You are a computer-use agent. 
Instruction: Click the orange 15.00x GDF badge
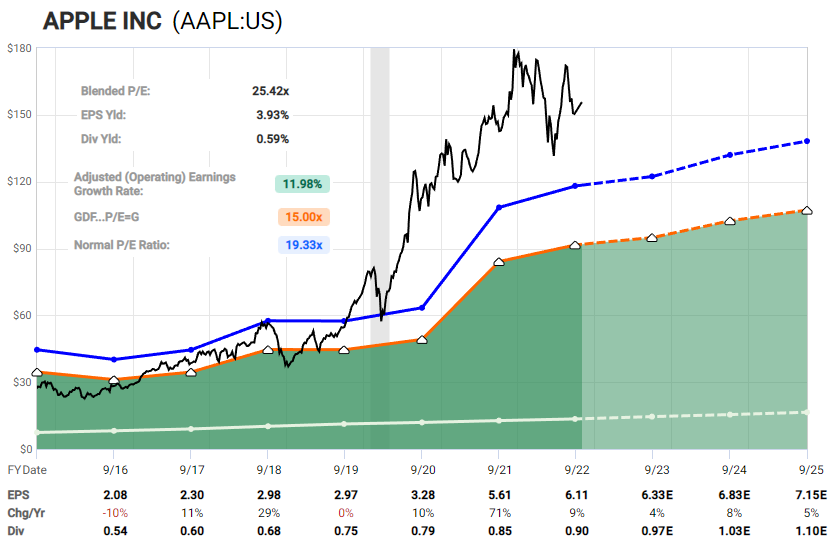(304, 217)
